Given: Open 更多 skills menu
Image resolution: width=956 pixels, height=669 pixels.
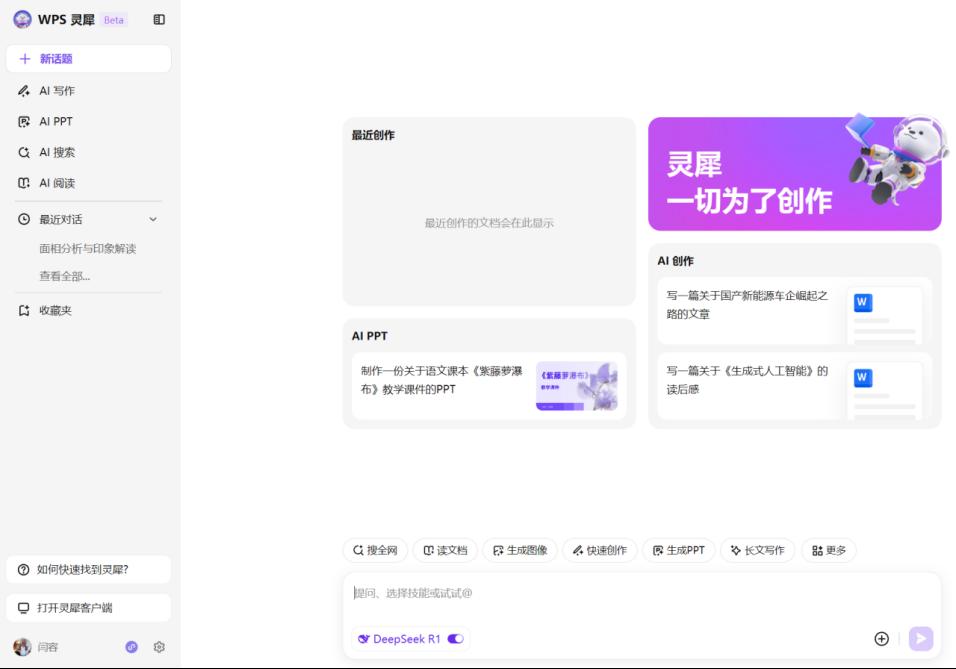Looking at the screenshot, I should tap(829, 550).
